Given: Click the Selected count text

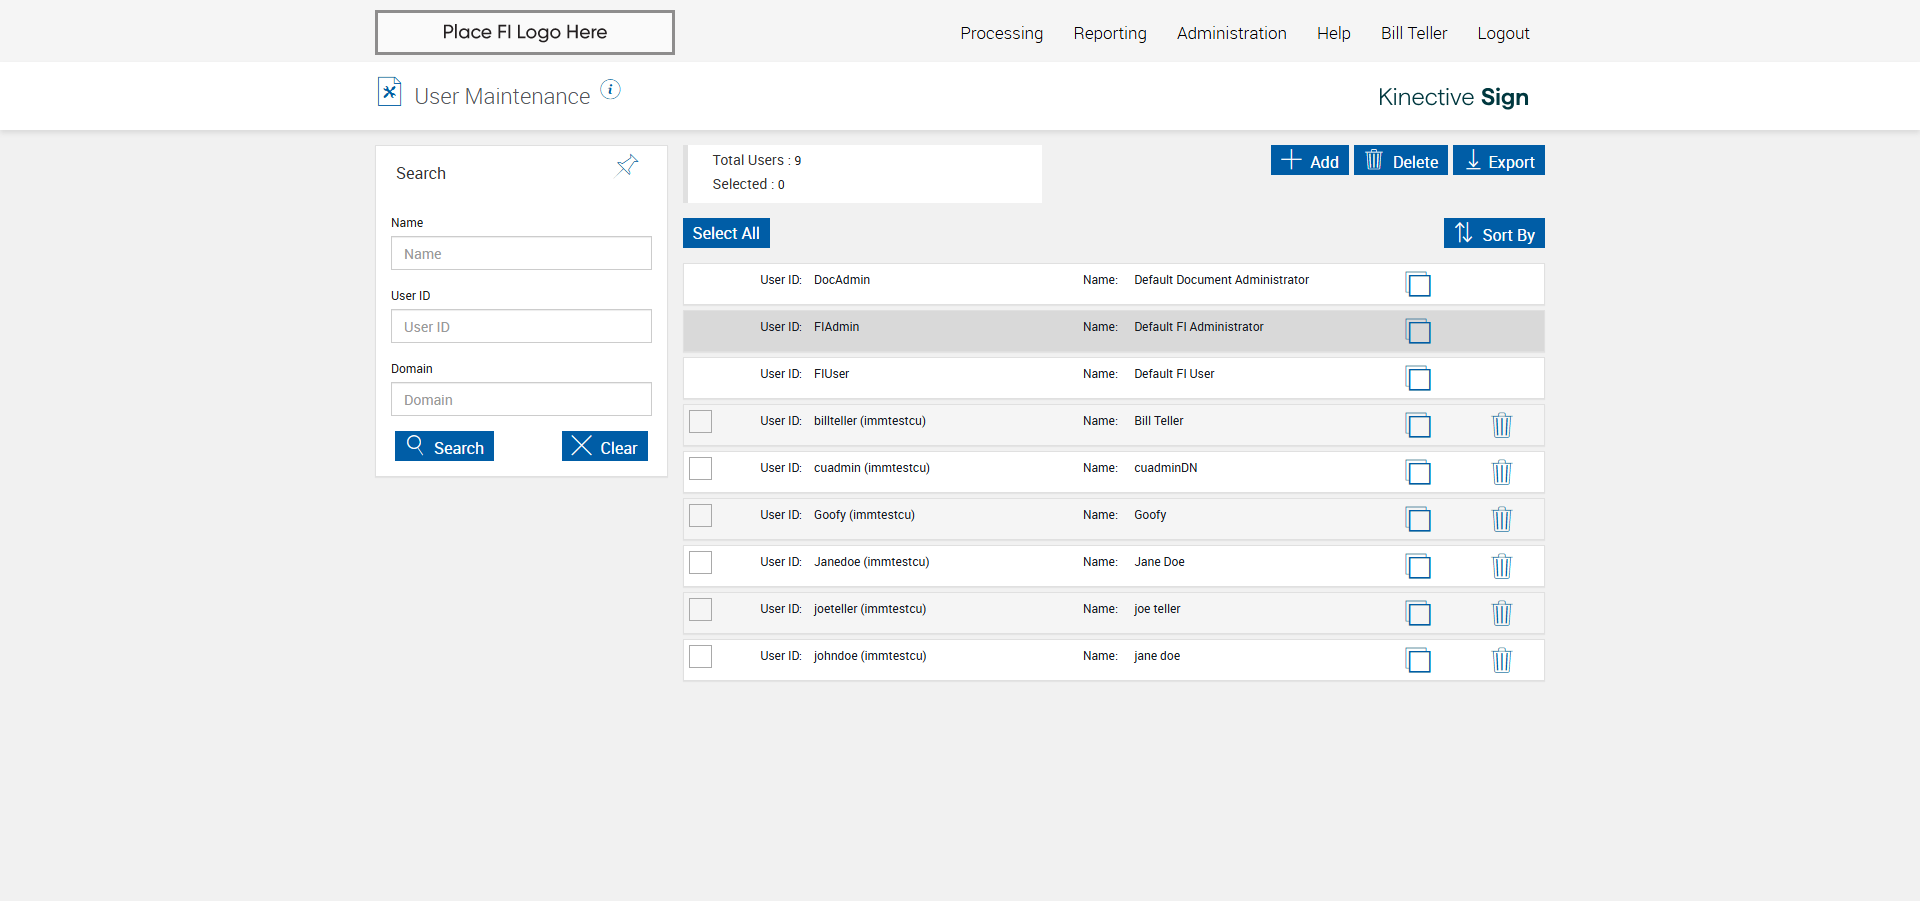Looking at the screenshot, I should 748,184.
